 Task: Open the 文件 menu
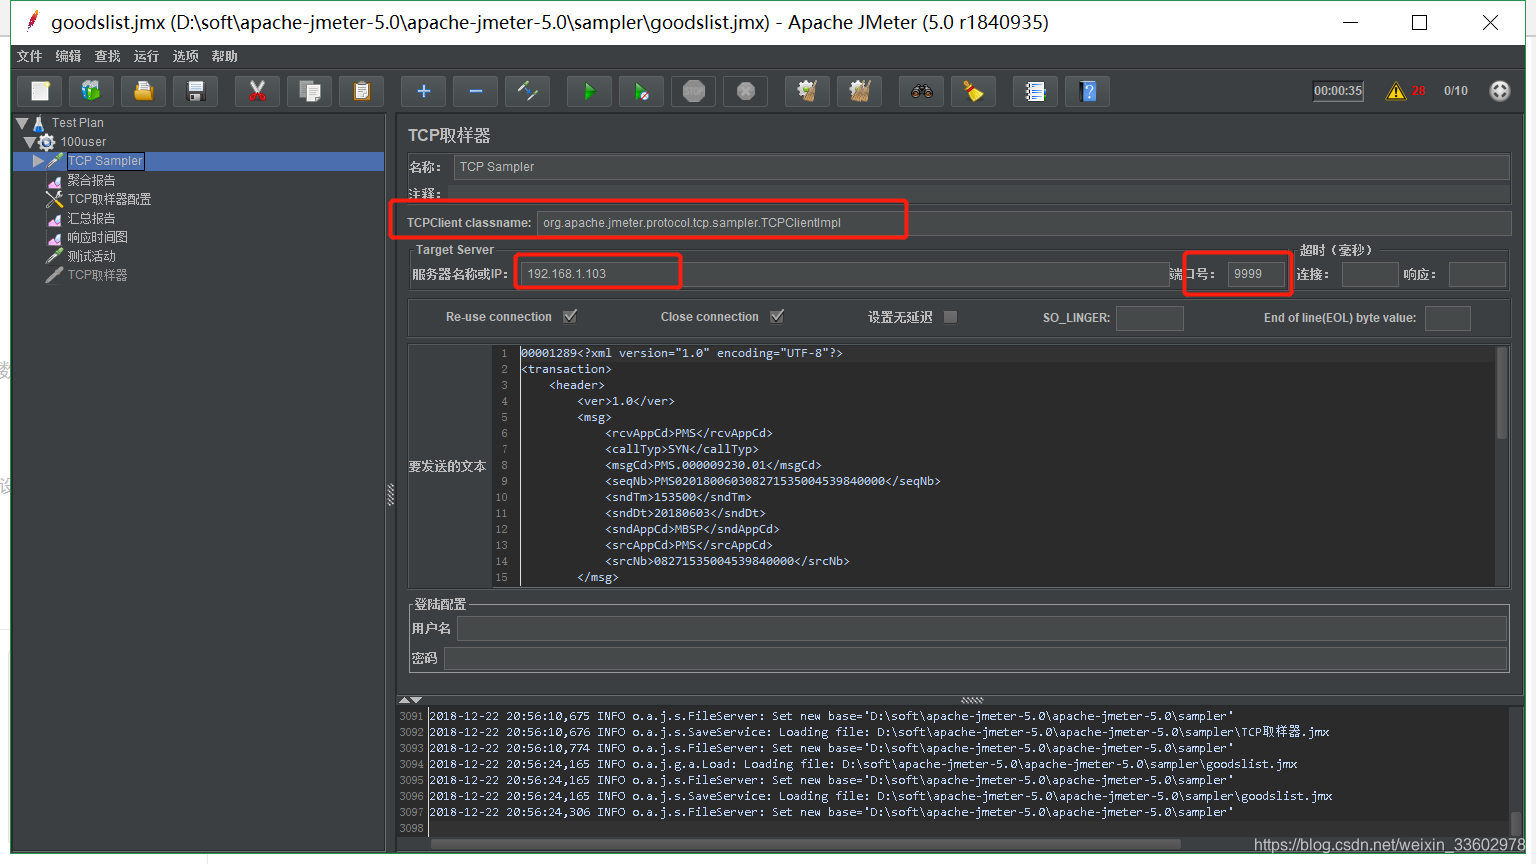coord(30,56)
